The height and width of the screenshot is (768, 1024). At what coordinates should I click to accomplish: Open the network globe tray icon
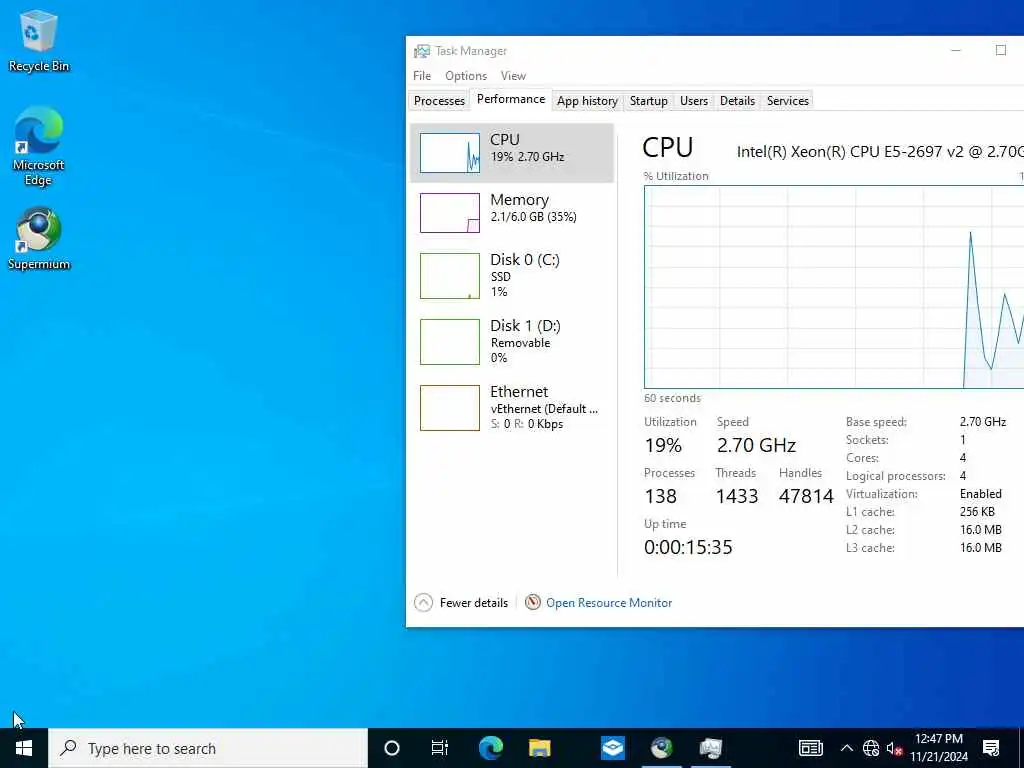(x=871, y=748)
